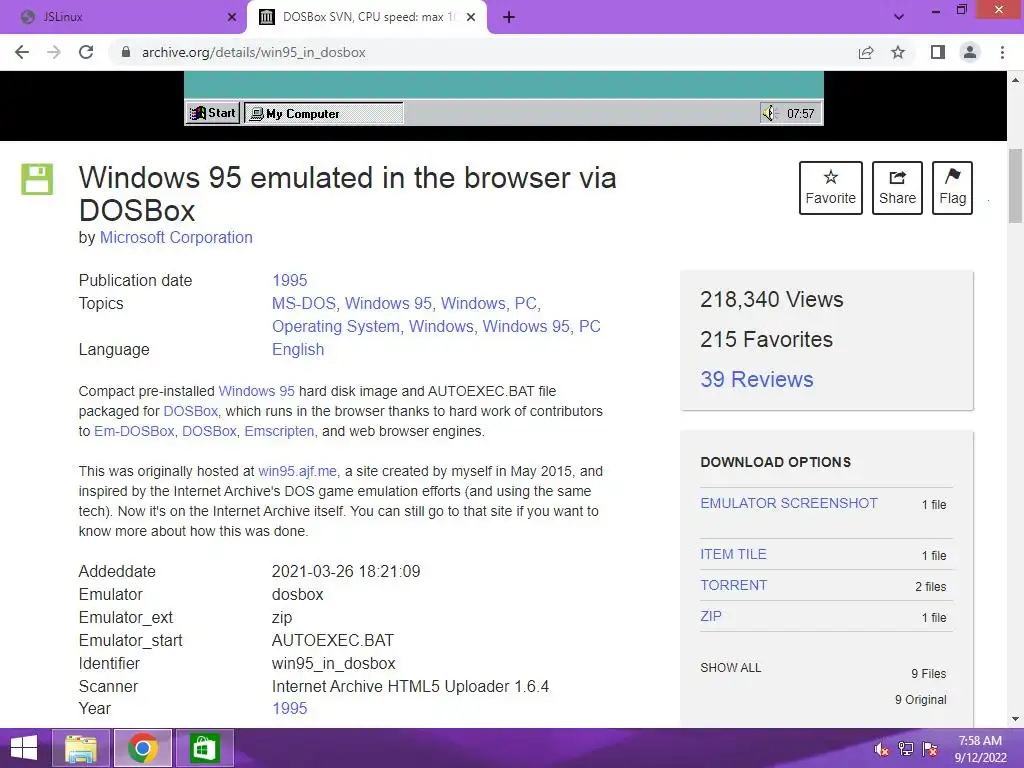The image size is (1024, 768).
Task: Go back using the browser back arrow
Action: (x=22, y=52)
